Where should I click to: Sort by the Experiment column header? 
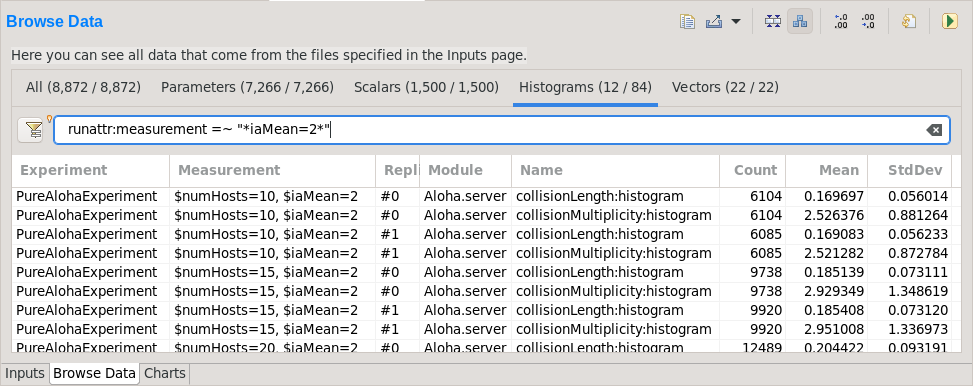(x=91, y=171)
